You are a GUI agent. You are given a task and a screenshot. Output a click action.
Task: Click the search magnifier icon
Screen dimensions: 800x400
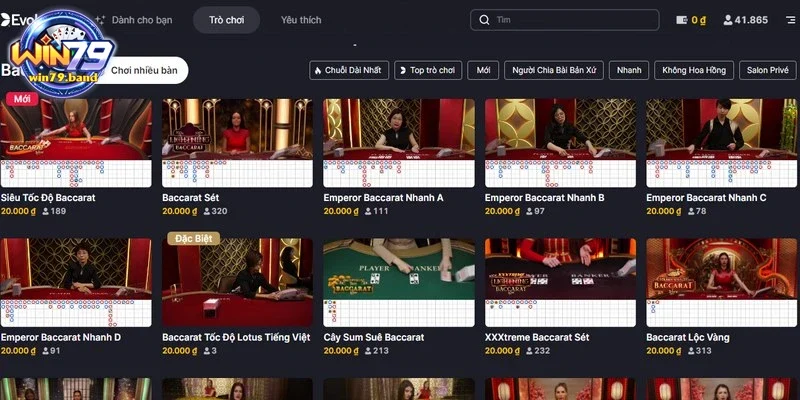click(x=485, y=20)
